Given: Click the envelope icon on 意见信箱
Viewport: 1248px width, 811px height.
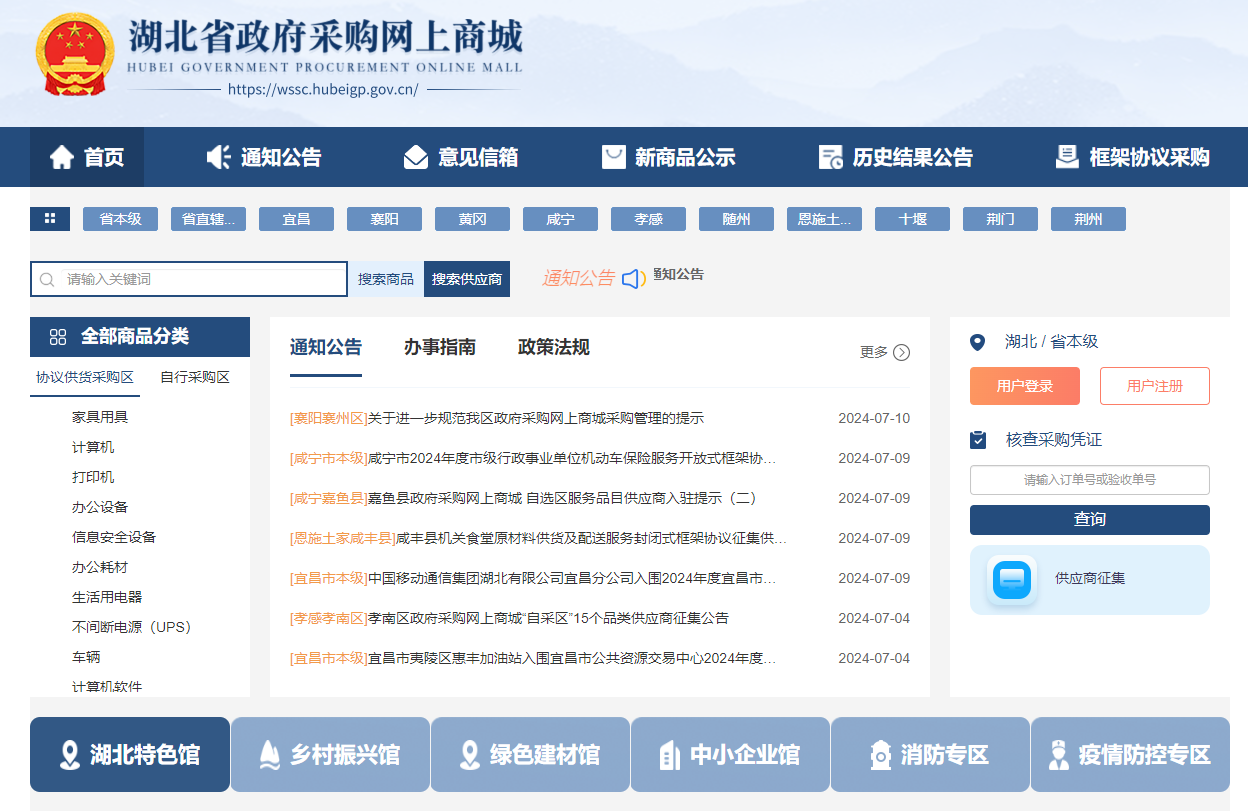Looking at the screenshot, I should [x=418, y=157].
